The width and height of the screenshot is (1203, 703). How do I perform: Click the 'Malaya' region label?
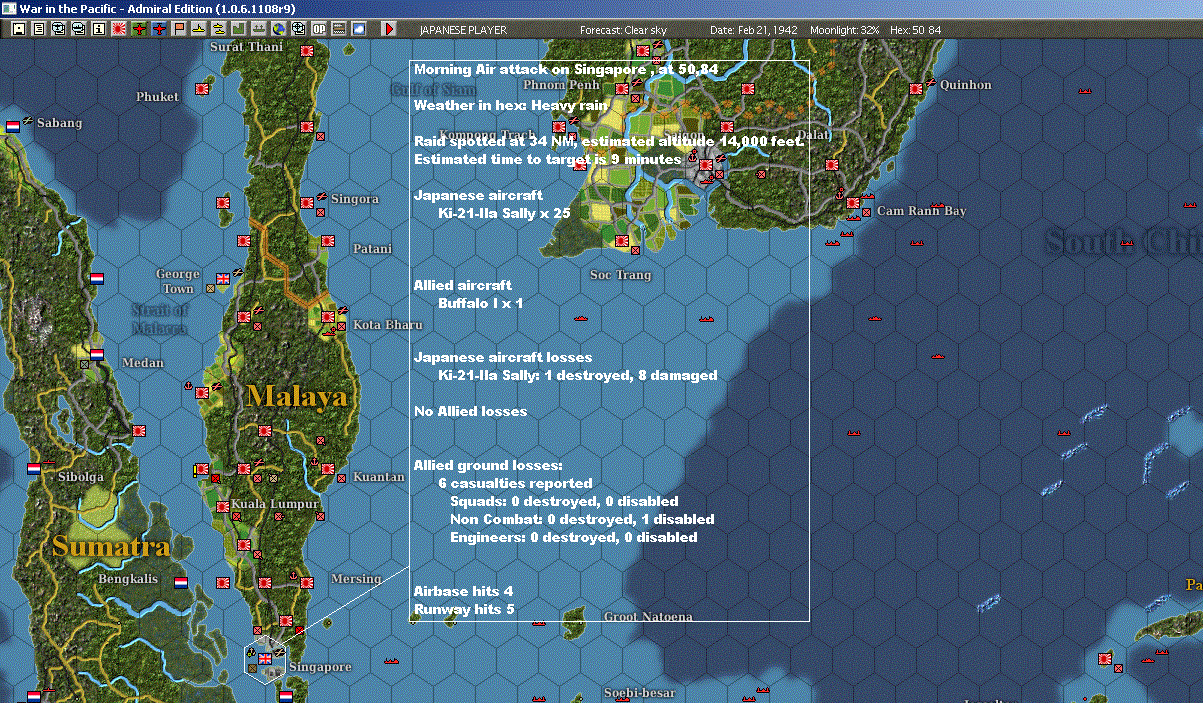coord(298,397)
